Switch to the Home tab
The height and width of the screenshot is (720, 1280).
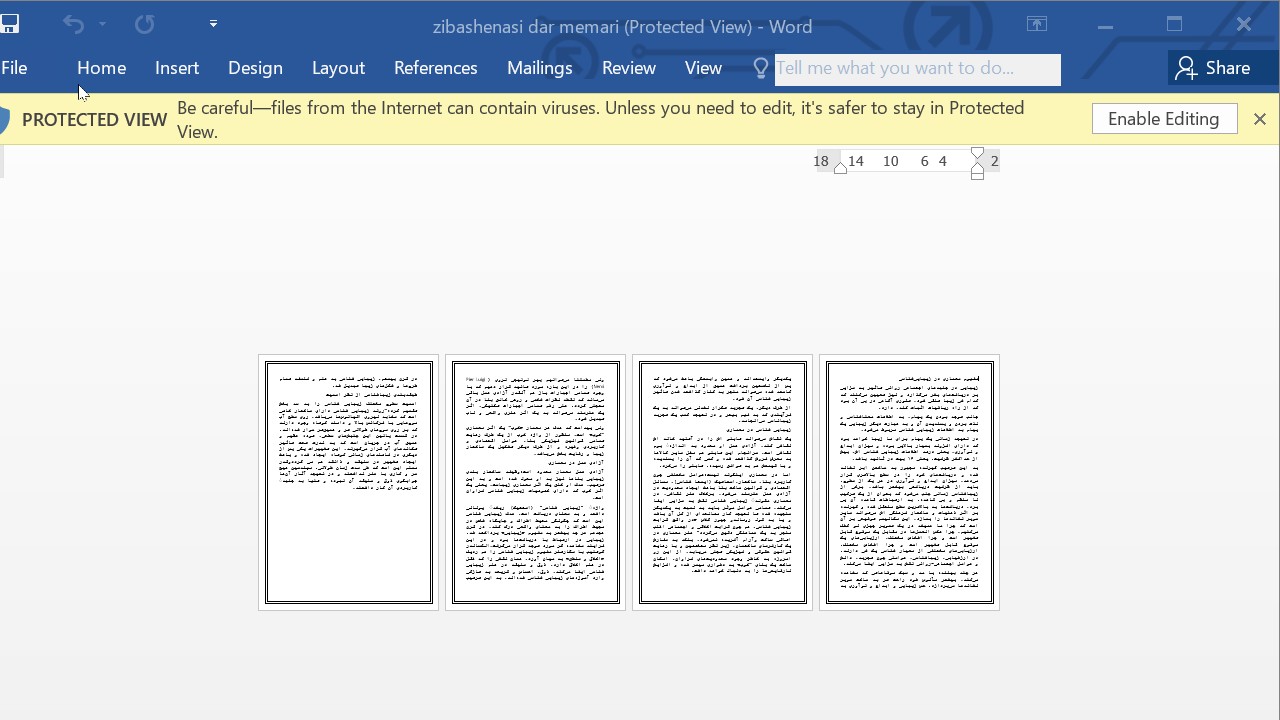pos(101,68)
